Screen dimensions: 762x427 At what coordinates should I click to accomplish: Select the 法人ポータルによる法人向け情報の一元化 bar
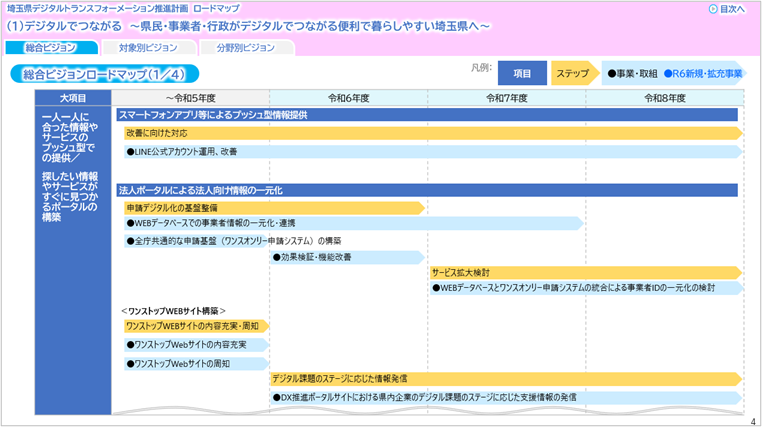[427, 190]
